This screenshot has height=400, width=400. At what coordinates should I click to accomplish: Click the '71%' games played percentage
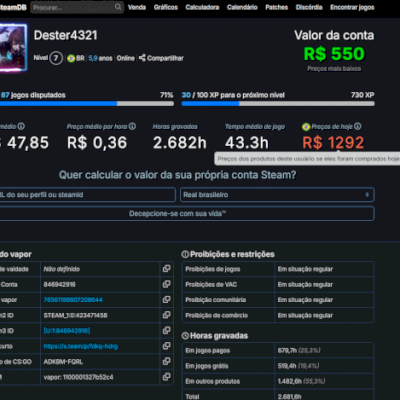[167, 95]
